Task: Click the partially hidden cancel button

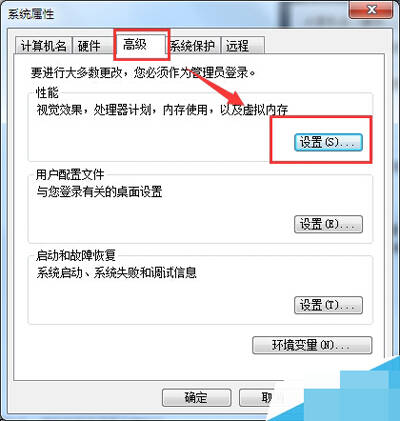Action: pos(258,397)
